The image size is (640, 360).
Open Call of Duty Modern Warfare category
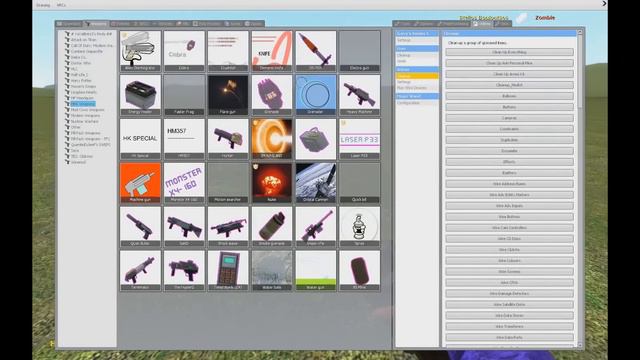coord(92,46)
